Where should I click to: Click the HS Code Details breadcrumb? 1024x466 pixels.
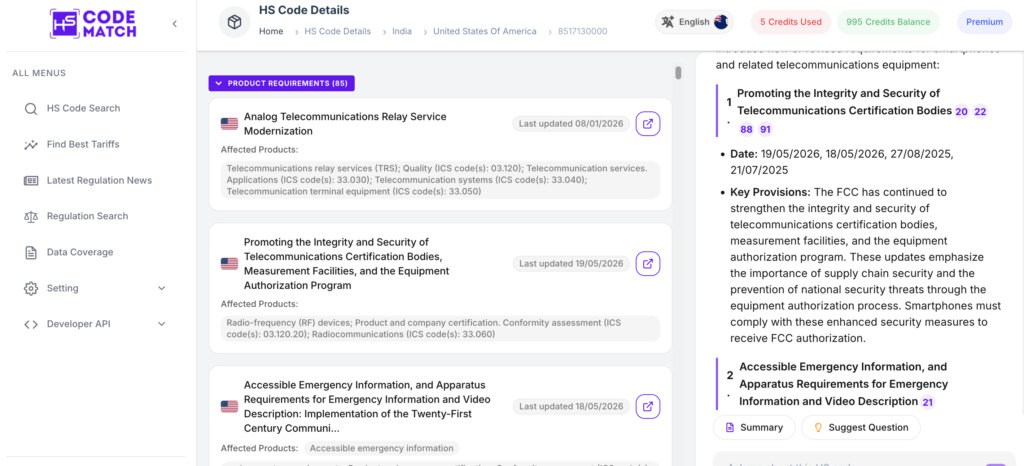point(338,31)
